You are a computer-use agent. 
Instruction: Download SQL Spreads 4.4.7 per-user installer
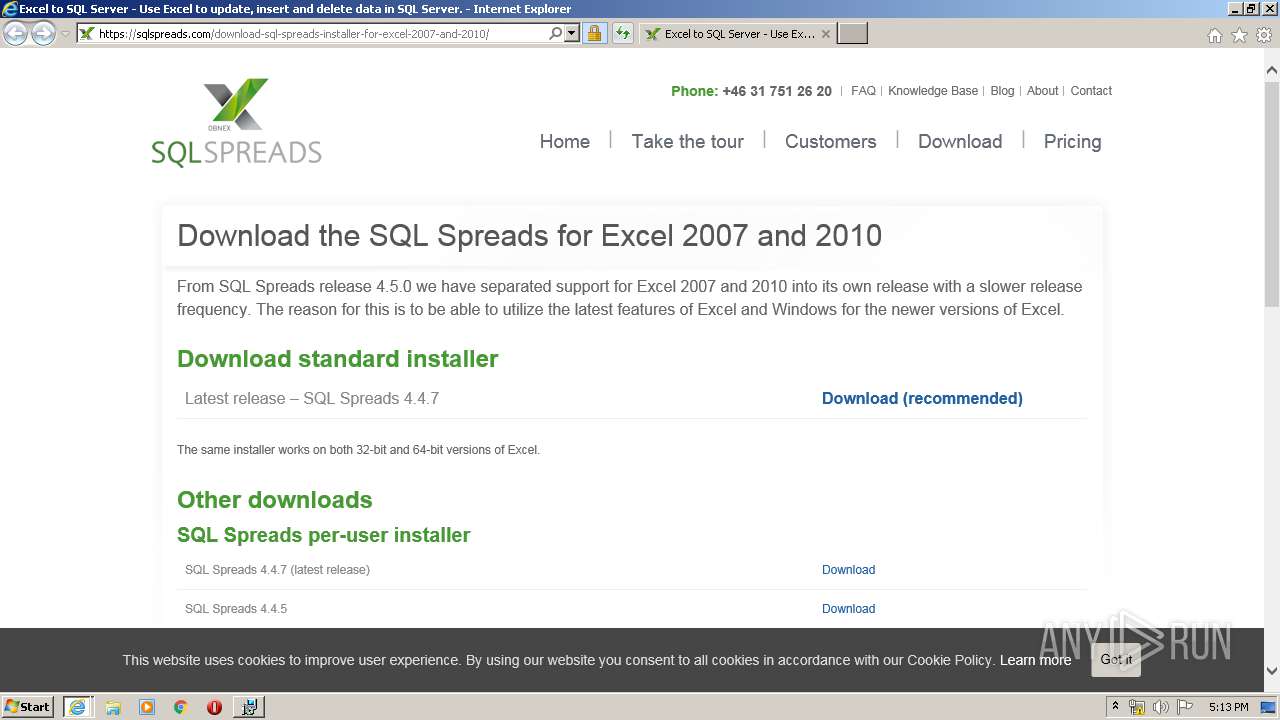coord(848,570)
